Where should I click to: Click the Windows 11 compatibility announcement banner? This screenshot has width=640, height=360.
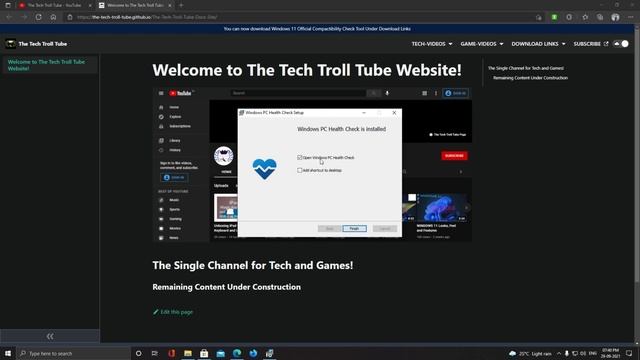coord(317,29)
